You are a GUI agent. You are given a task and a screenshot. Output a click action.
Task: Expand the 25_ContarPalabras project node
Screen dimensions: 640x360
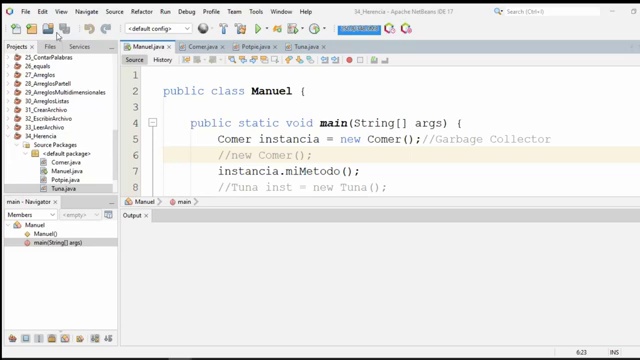8,58
